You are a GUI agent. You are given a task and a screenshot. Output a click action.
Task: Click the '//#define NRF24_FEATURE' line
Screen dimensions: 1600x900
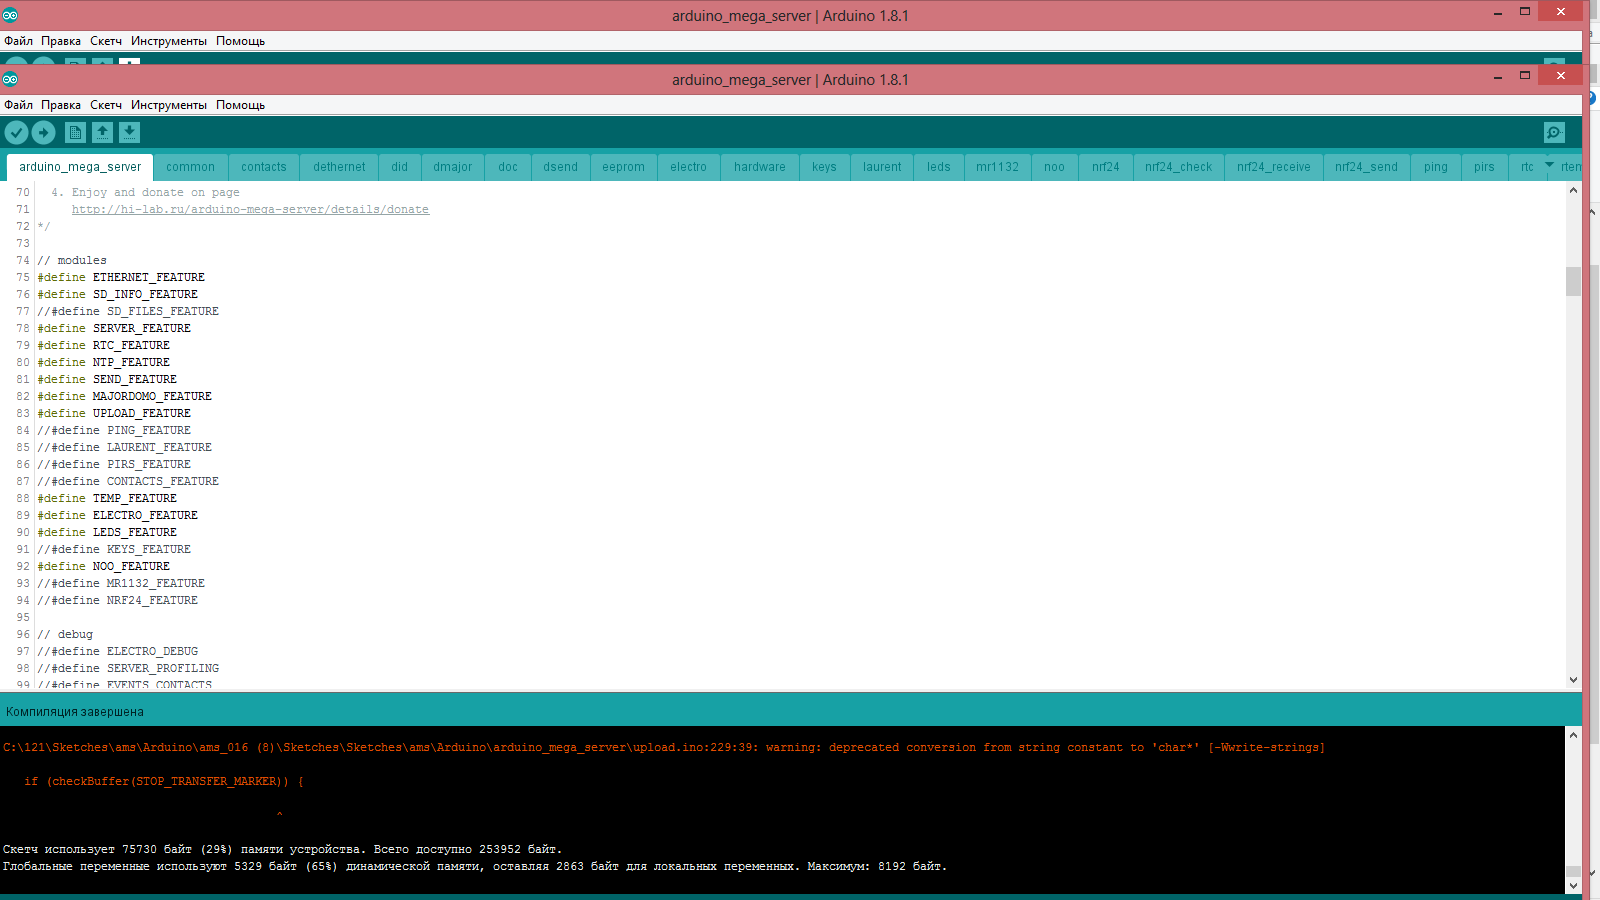[118, 600]
